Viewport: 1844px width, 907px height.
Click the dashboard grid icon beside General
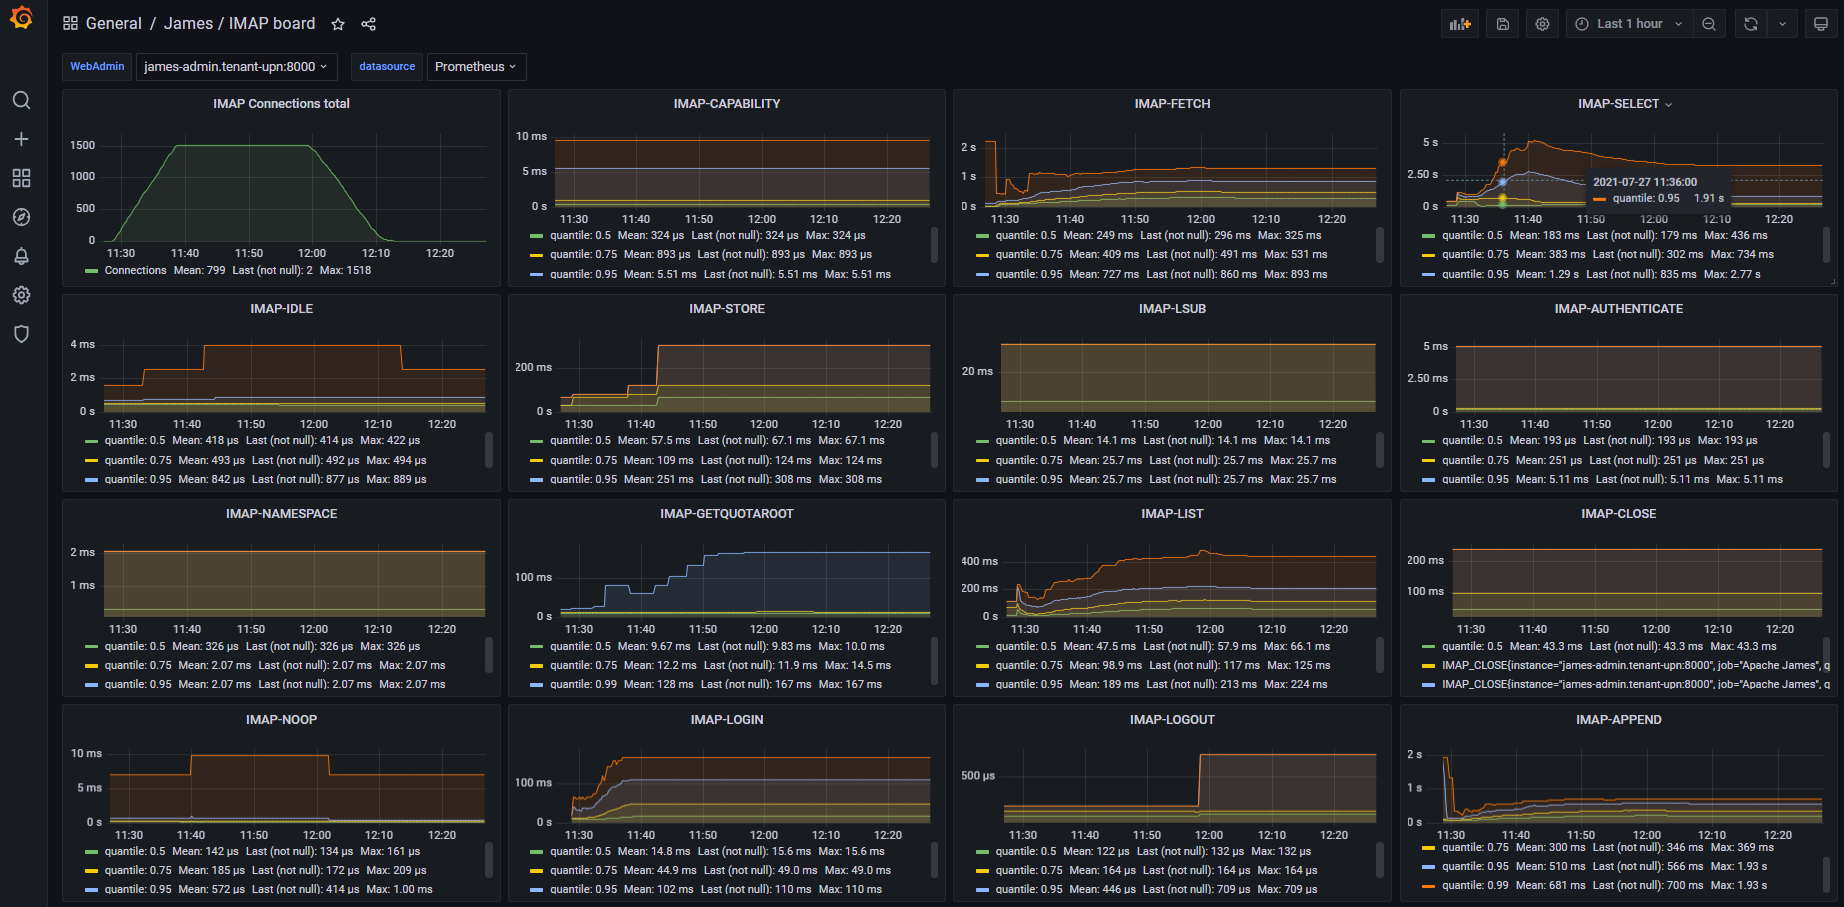[70, 23]
